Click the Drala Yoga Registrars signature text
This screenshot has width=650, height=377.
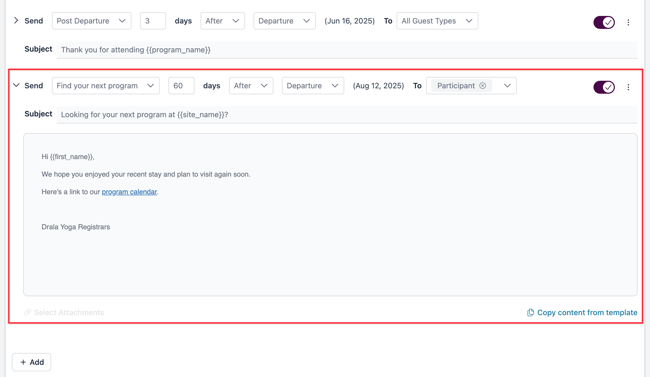point(76,227)
